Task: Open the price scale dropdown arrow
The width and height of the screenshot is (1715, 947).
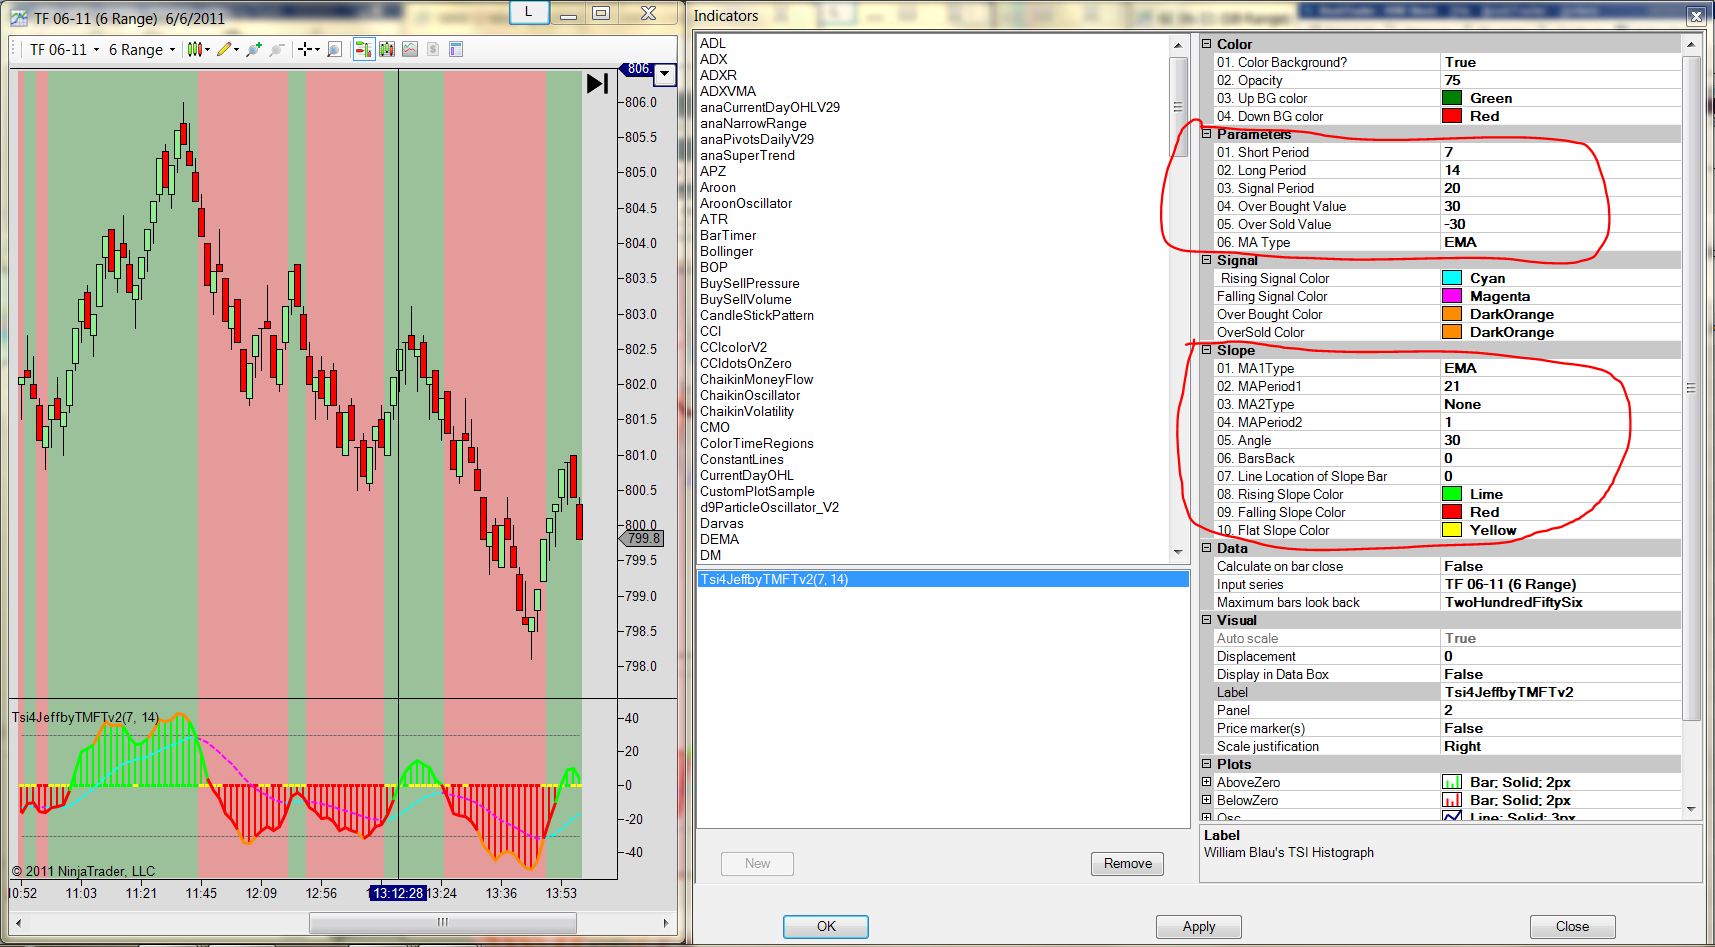Action: tap(664, 73)
